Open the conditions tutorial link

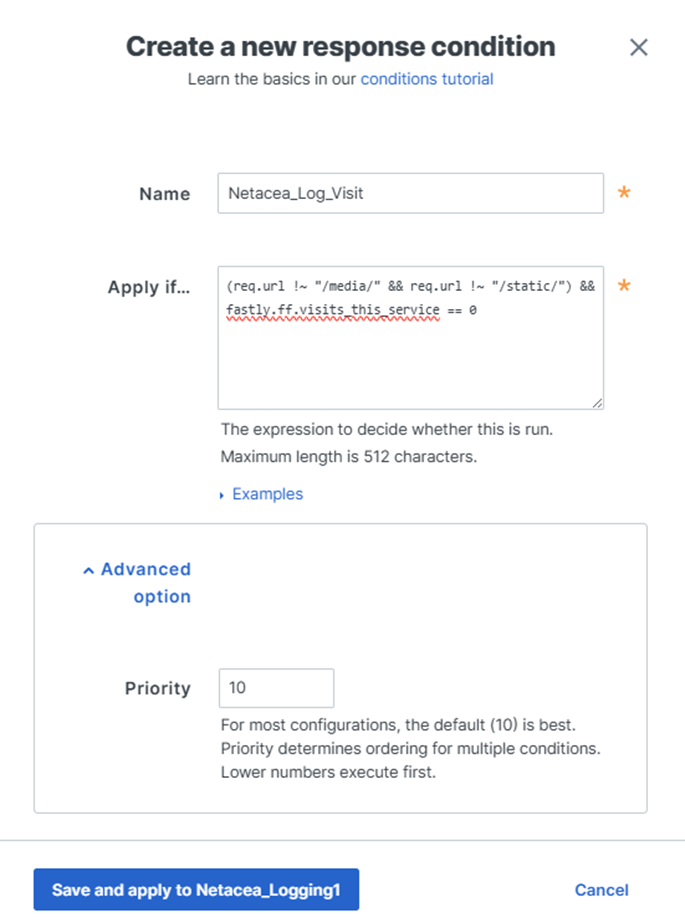[427, 78]
